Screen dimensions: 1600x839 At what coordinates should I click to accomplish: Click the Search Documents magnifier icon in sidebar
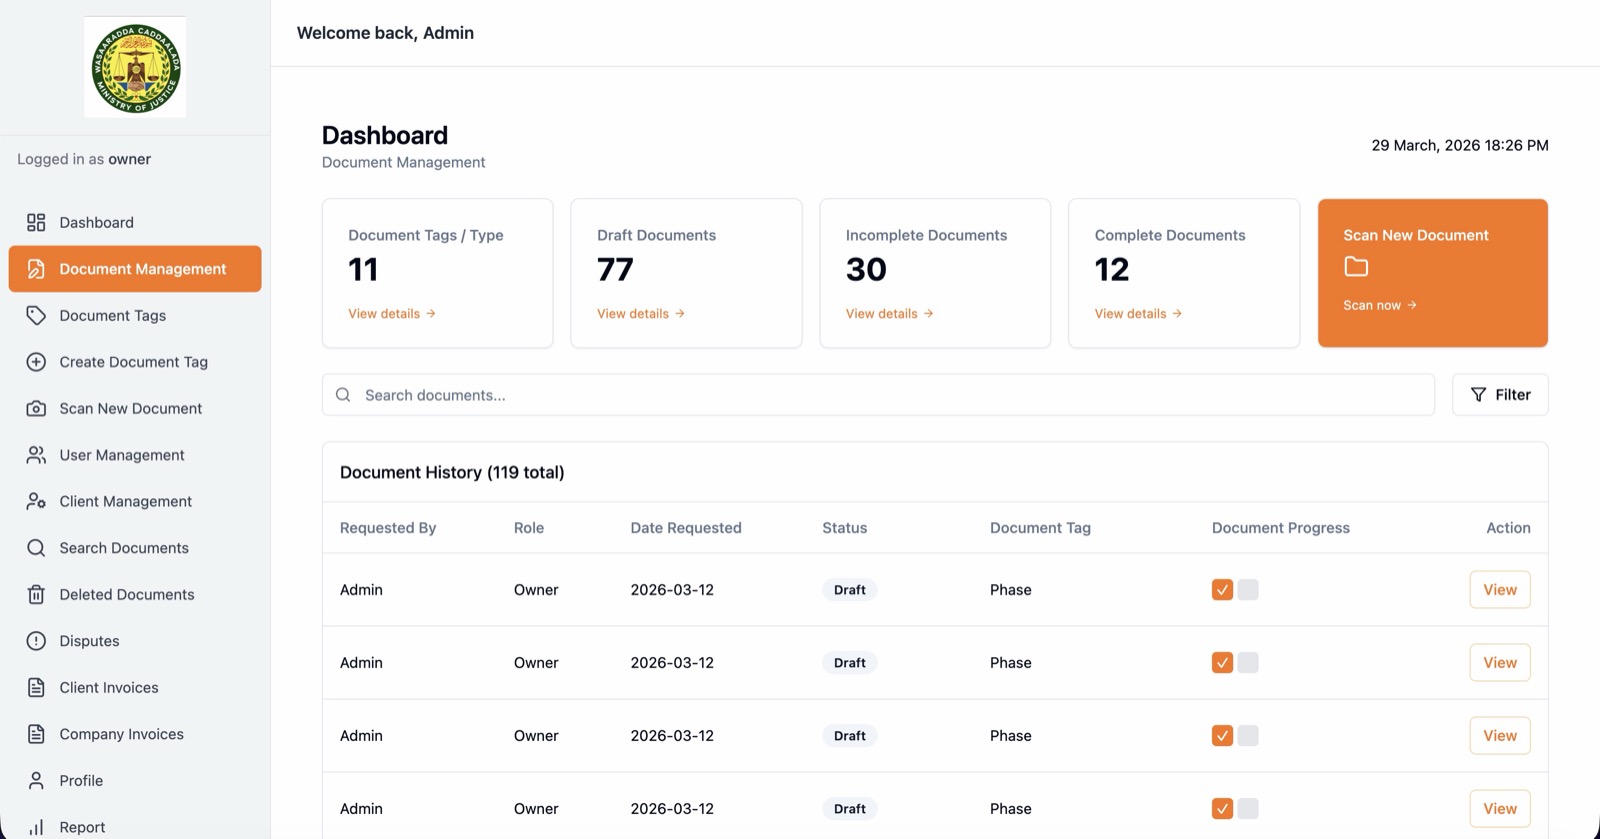[x=36, y=548]
